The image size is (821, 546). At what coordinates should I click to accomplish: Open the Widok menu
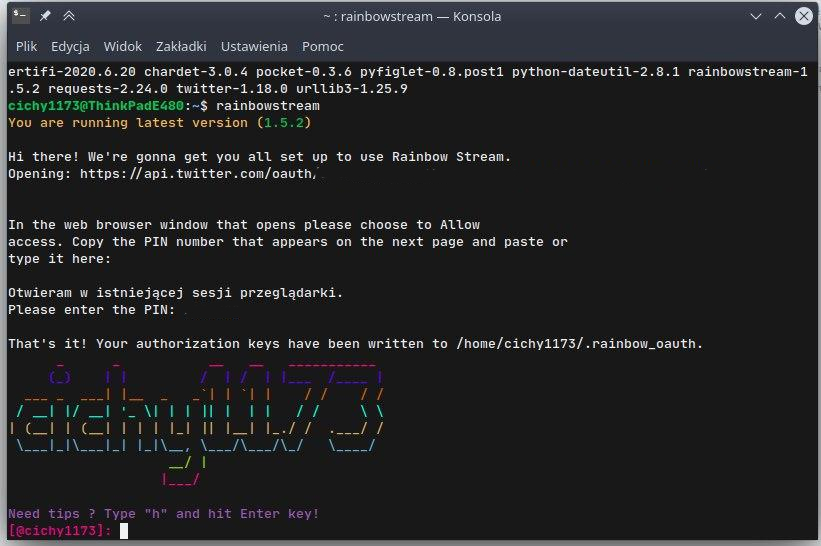tap(123, 46)
